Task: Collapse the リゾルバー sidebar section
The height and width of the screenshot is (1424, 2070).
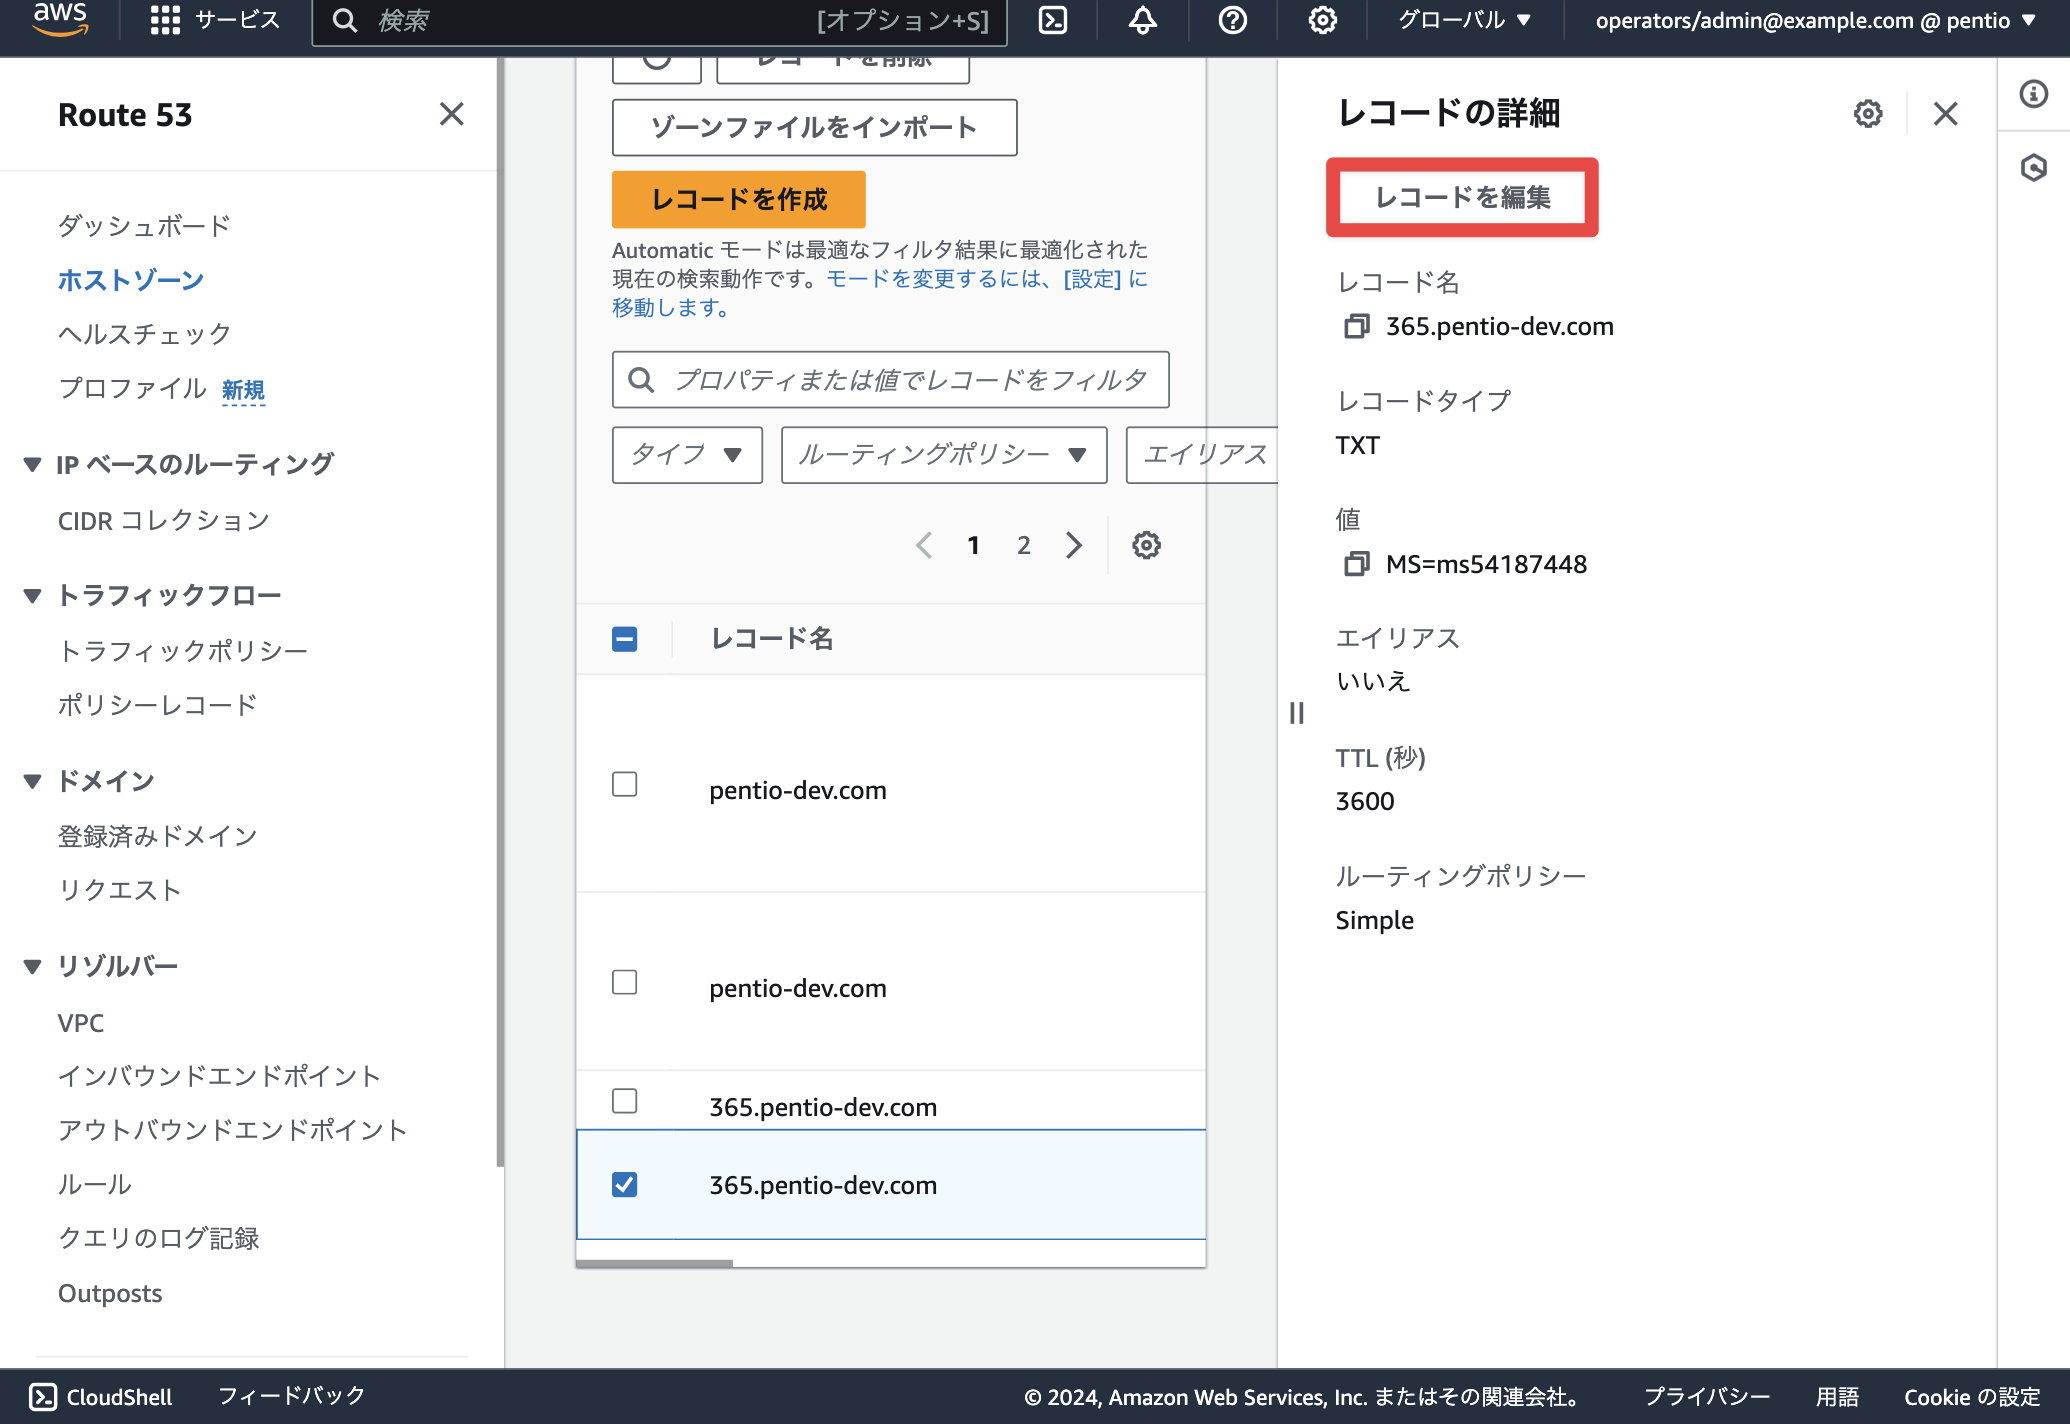Action: [x=33, y=966]
